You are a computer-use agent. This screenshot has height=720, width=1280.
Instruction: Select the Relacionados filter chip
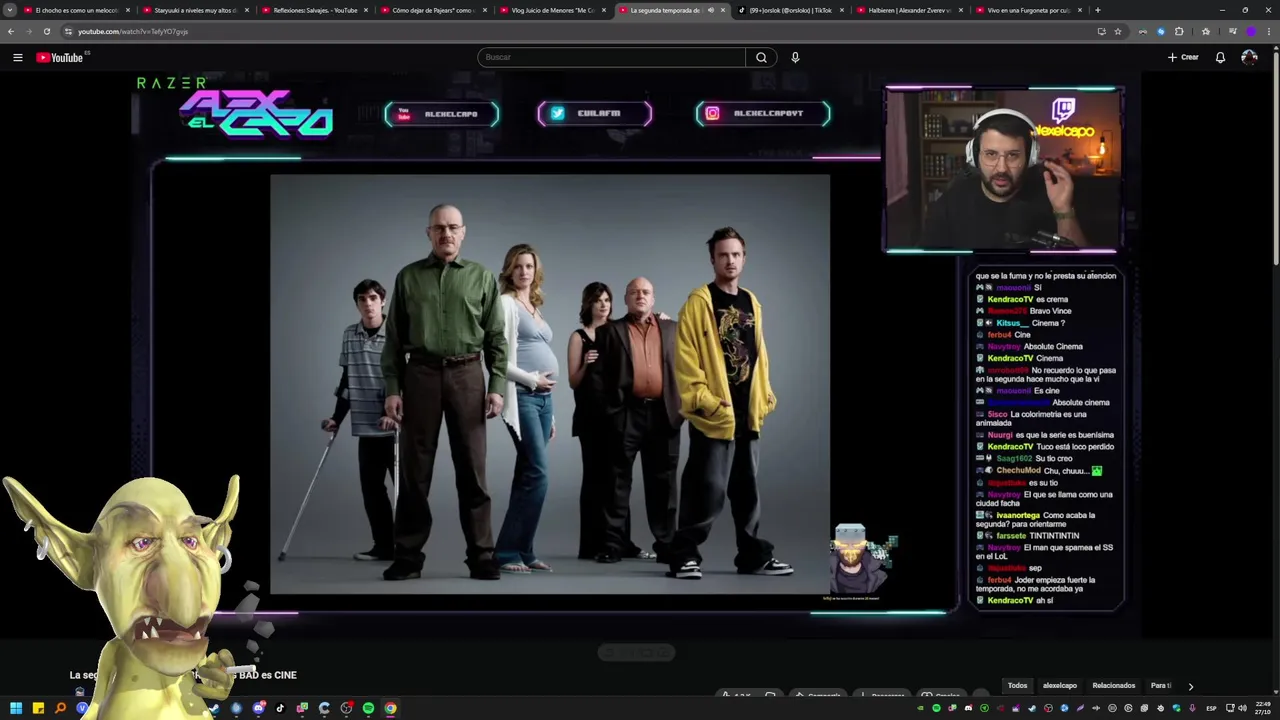(x=1114, y=685)
